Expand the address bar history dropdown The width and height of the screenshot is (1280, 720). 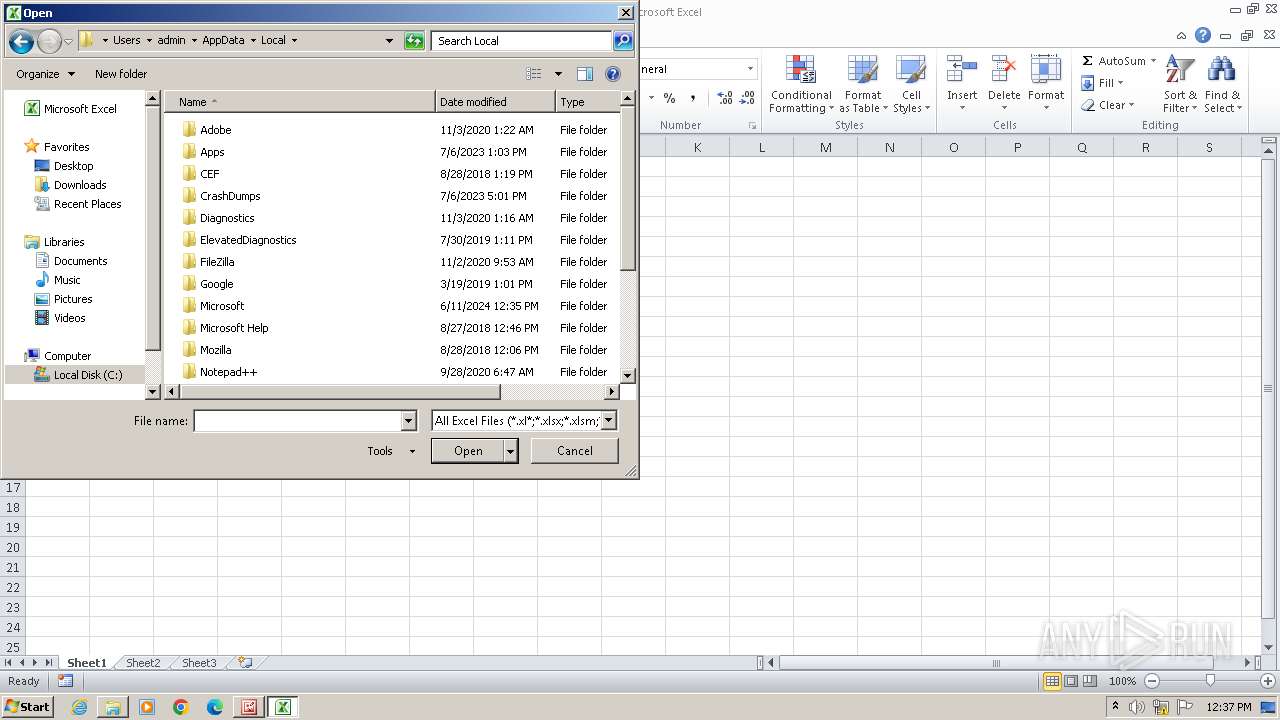(x=389, y=41)
